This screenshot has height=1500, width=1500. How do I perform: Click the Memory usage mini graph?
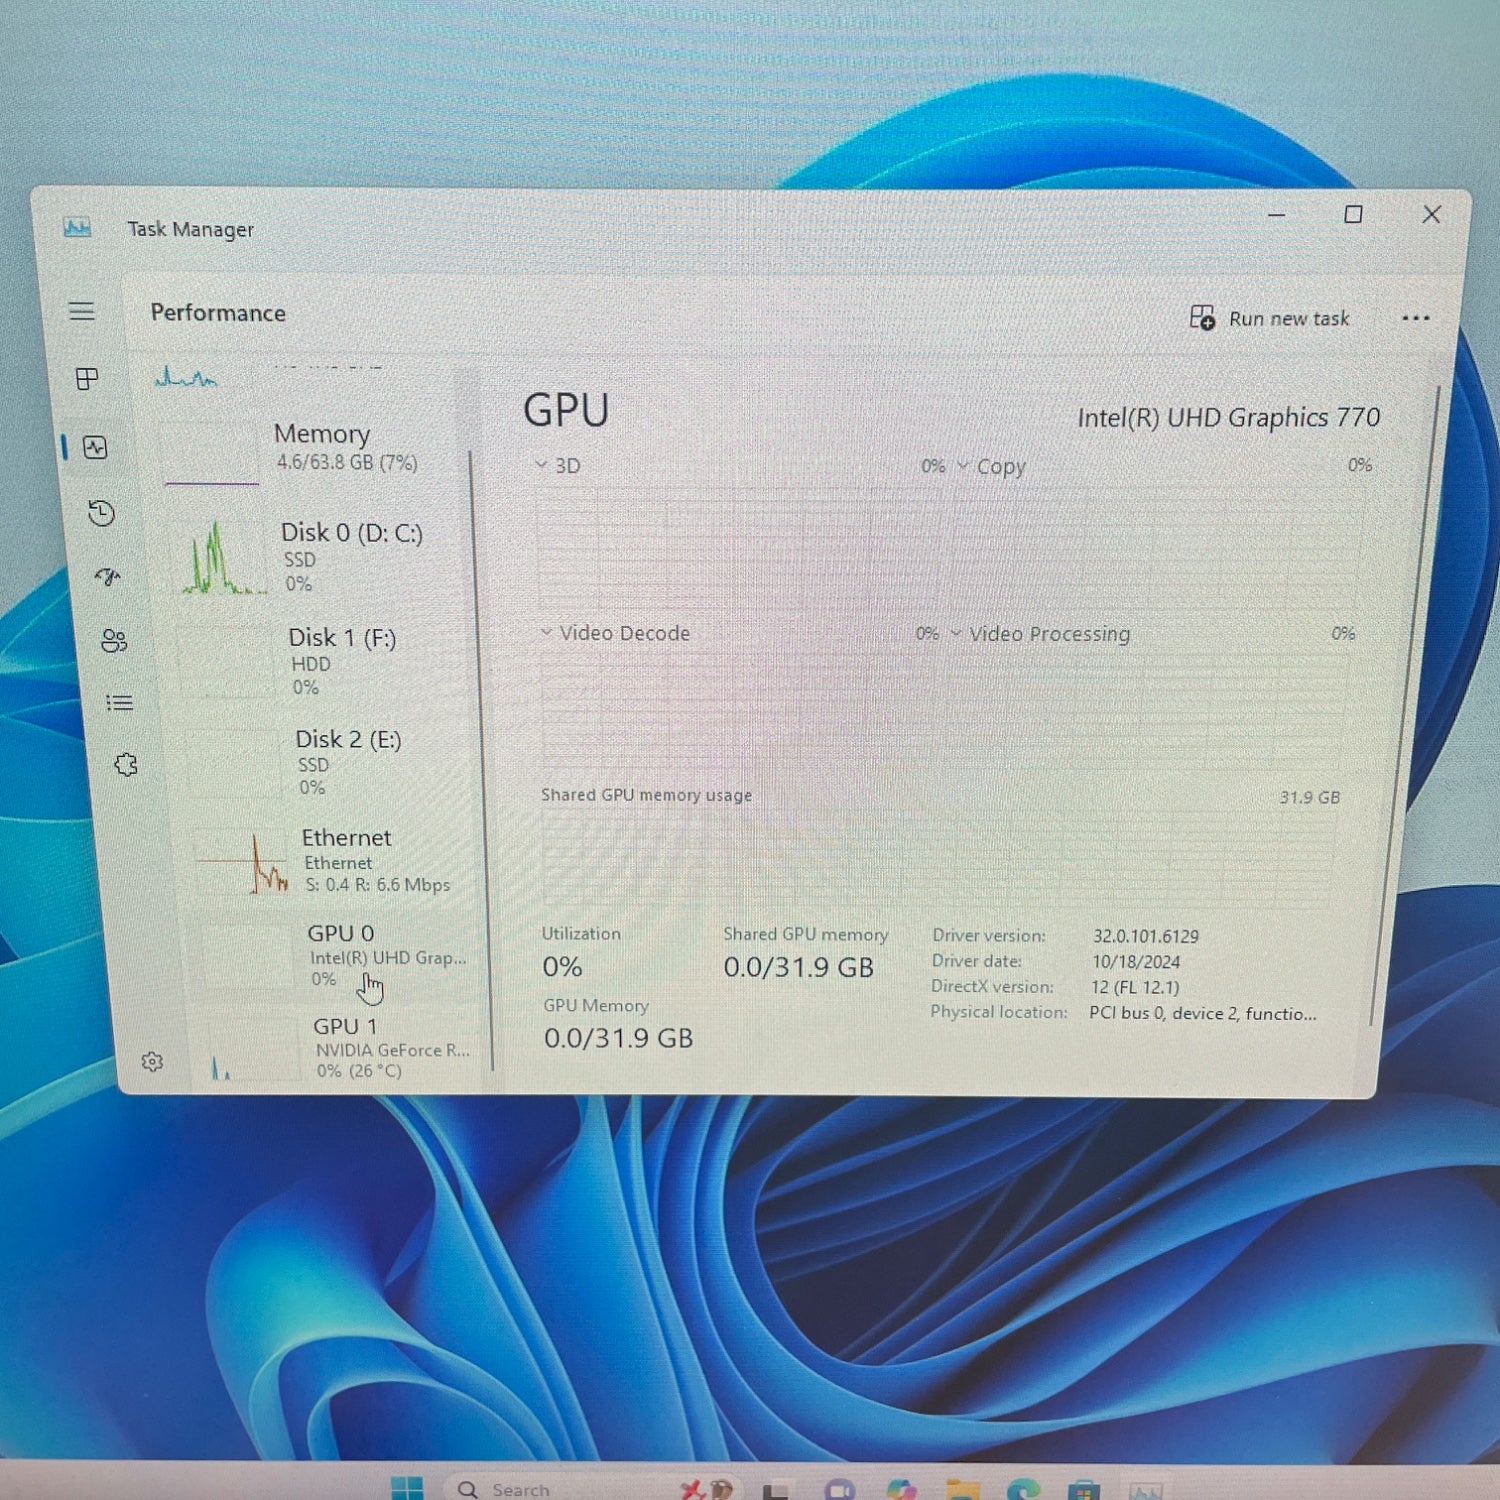coord(212,453)
